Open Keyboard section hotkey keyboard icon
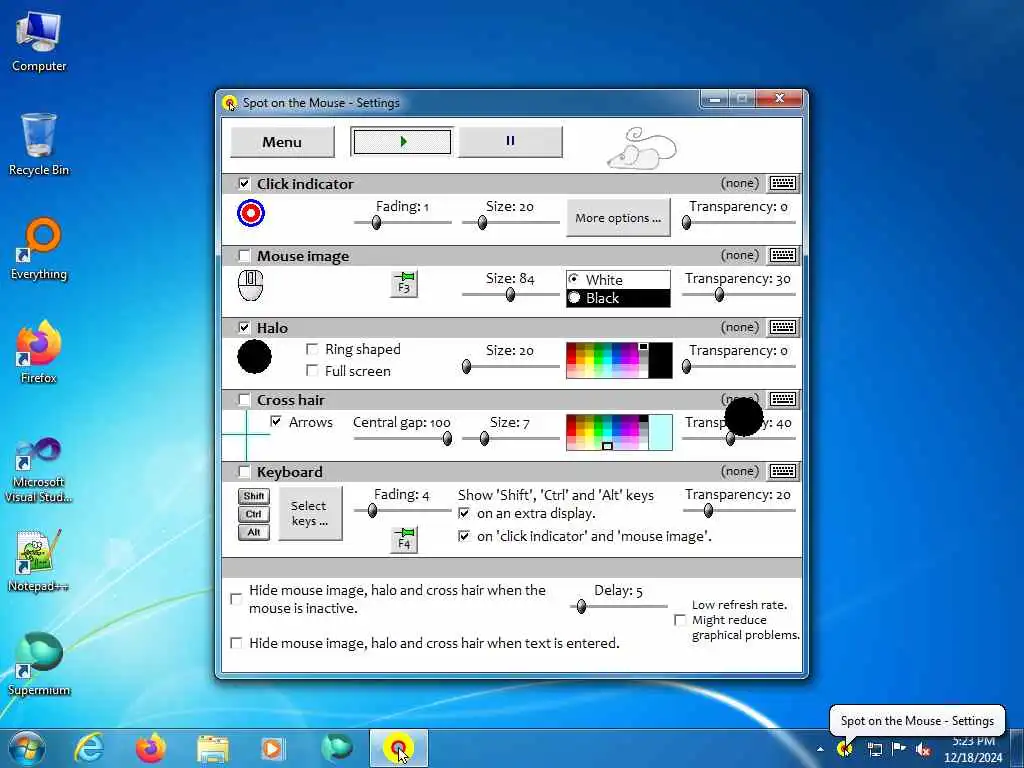Viewport: 1024px width, 768px height. (x=782, y=471)
